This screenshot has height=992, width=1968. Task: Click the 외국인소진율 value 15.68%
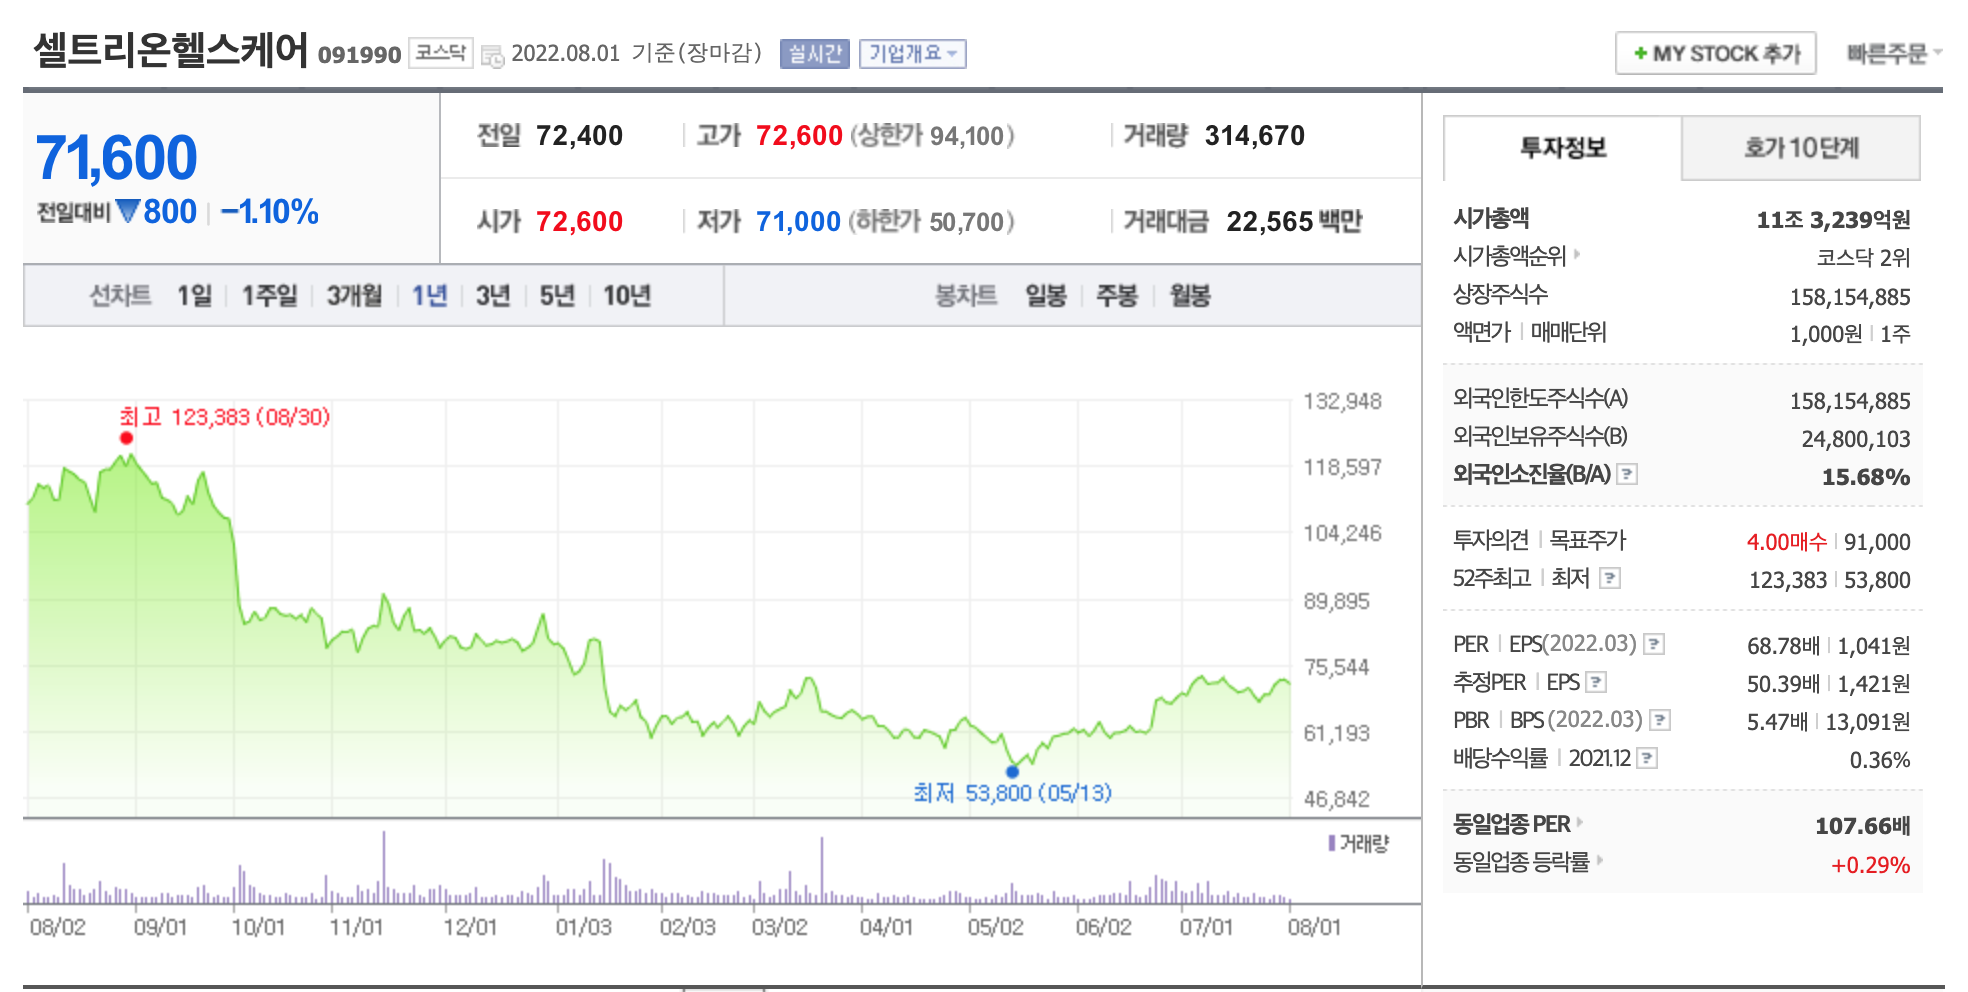[1865, 477]
